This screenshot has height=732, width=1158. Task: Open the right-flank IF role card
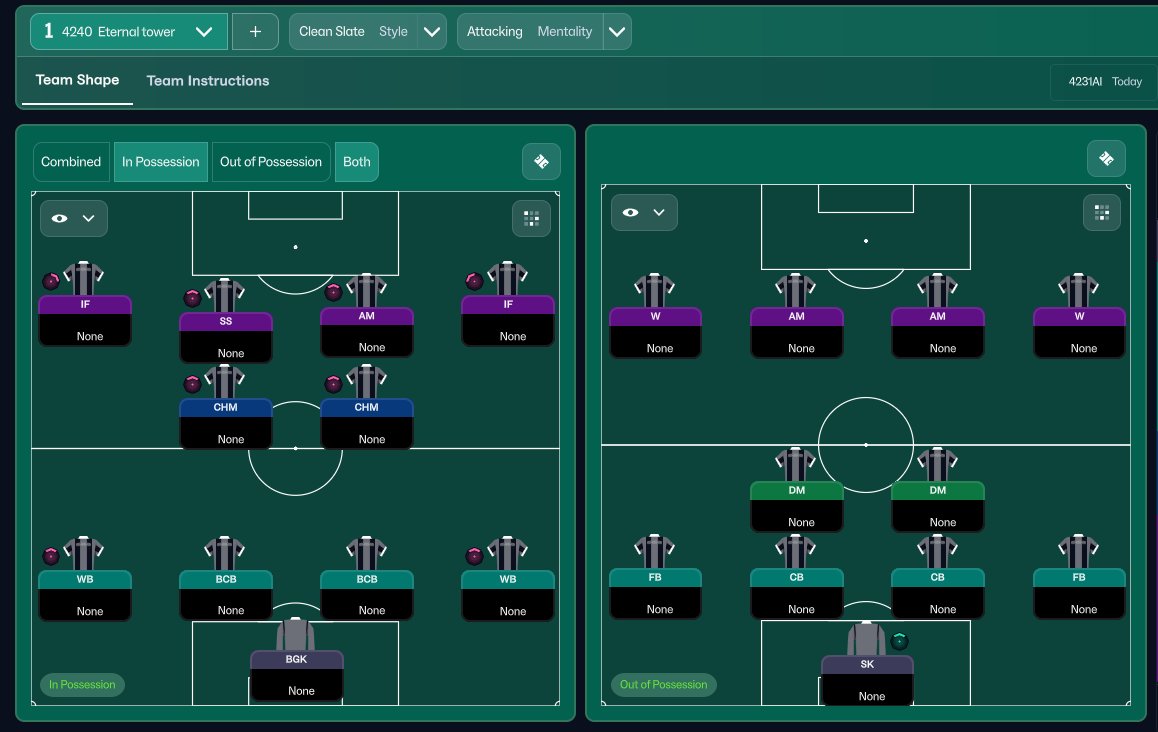[507, 321]
